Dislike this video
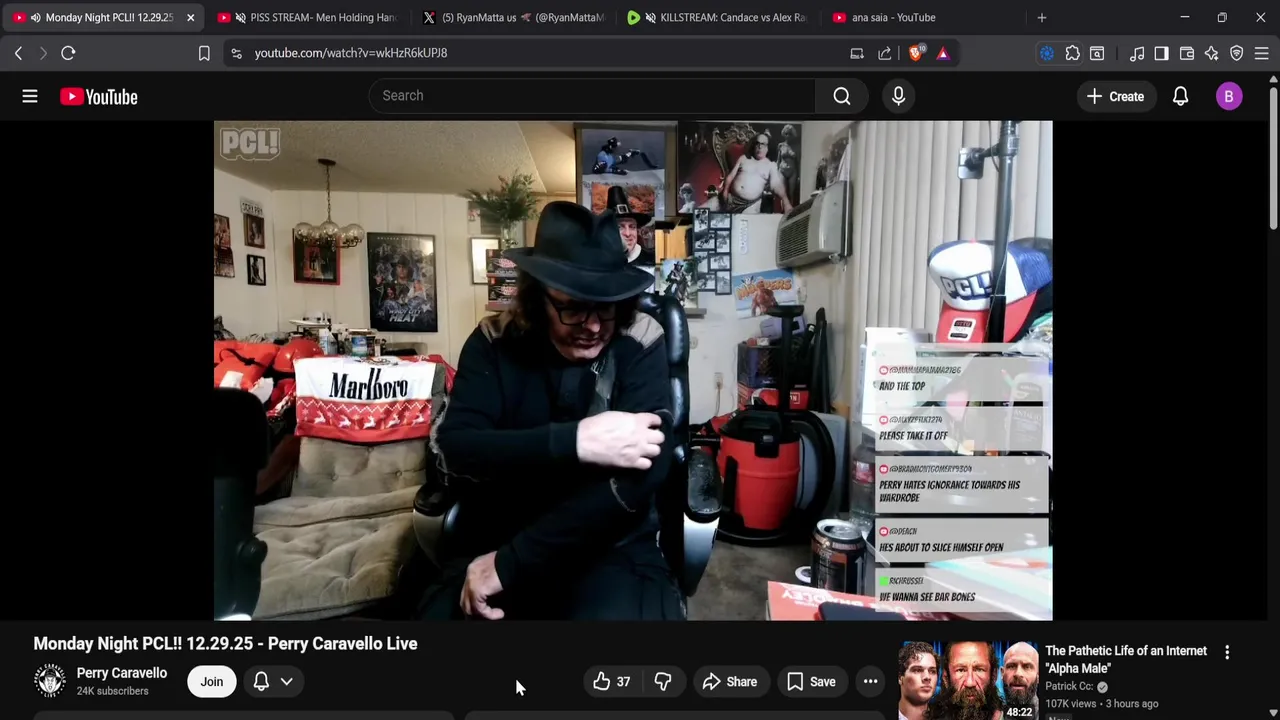This screenshot has width=1280, height=720. [x=662, y=681]
